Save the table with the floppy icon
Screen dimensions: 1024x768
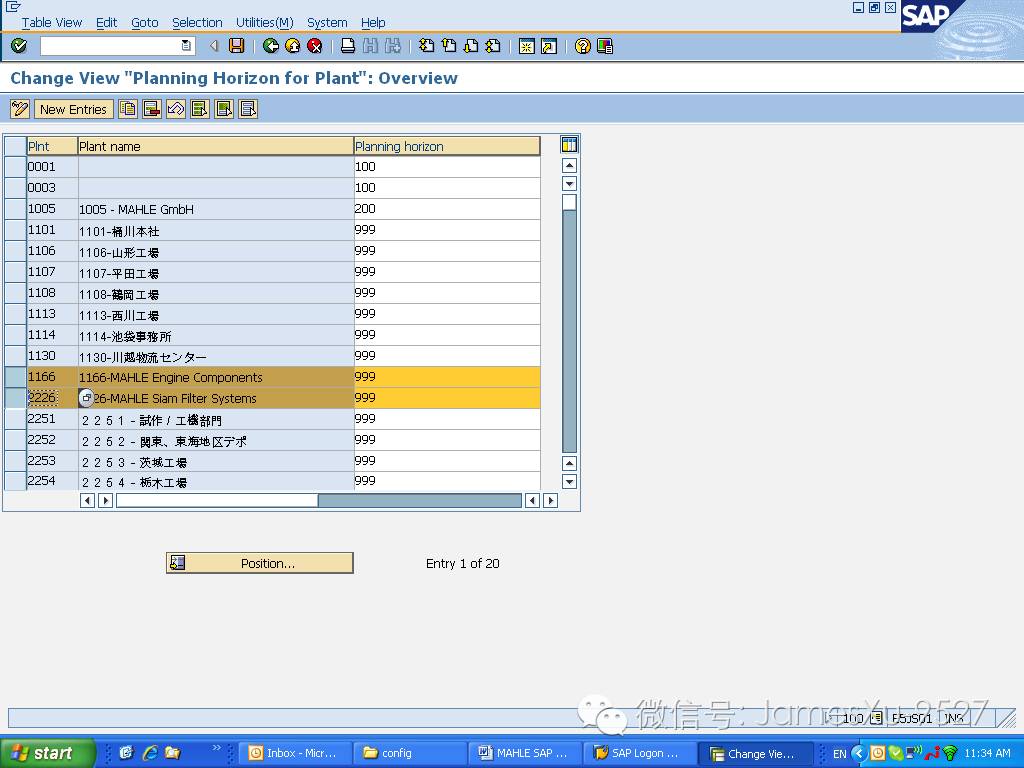[236, 46]
